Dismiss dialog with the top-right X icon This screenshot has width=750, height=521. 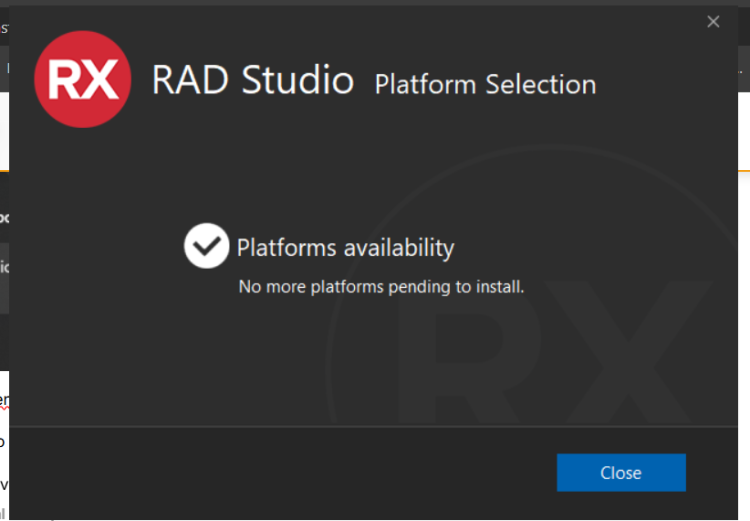coord(713,22)
